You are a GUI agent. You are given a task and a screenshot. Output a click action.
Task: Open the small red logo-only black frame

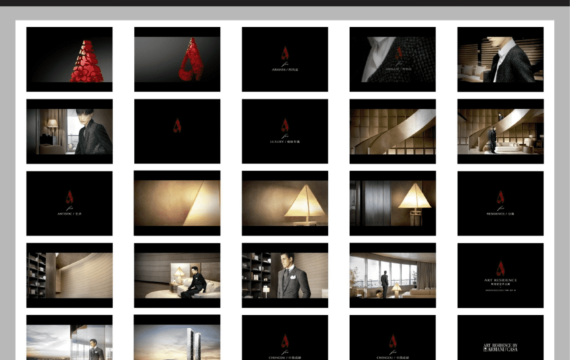coord(177,131)
